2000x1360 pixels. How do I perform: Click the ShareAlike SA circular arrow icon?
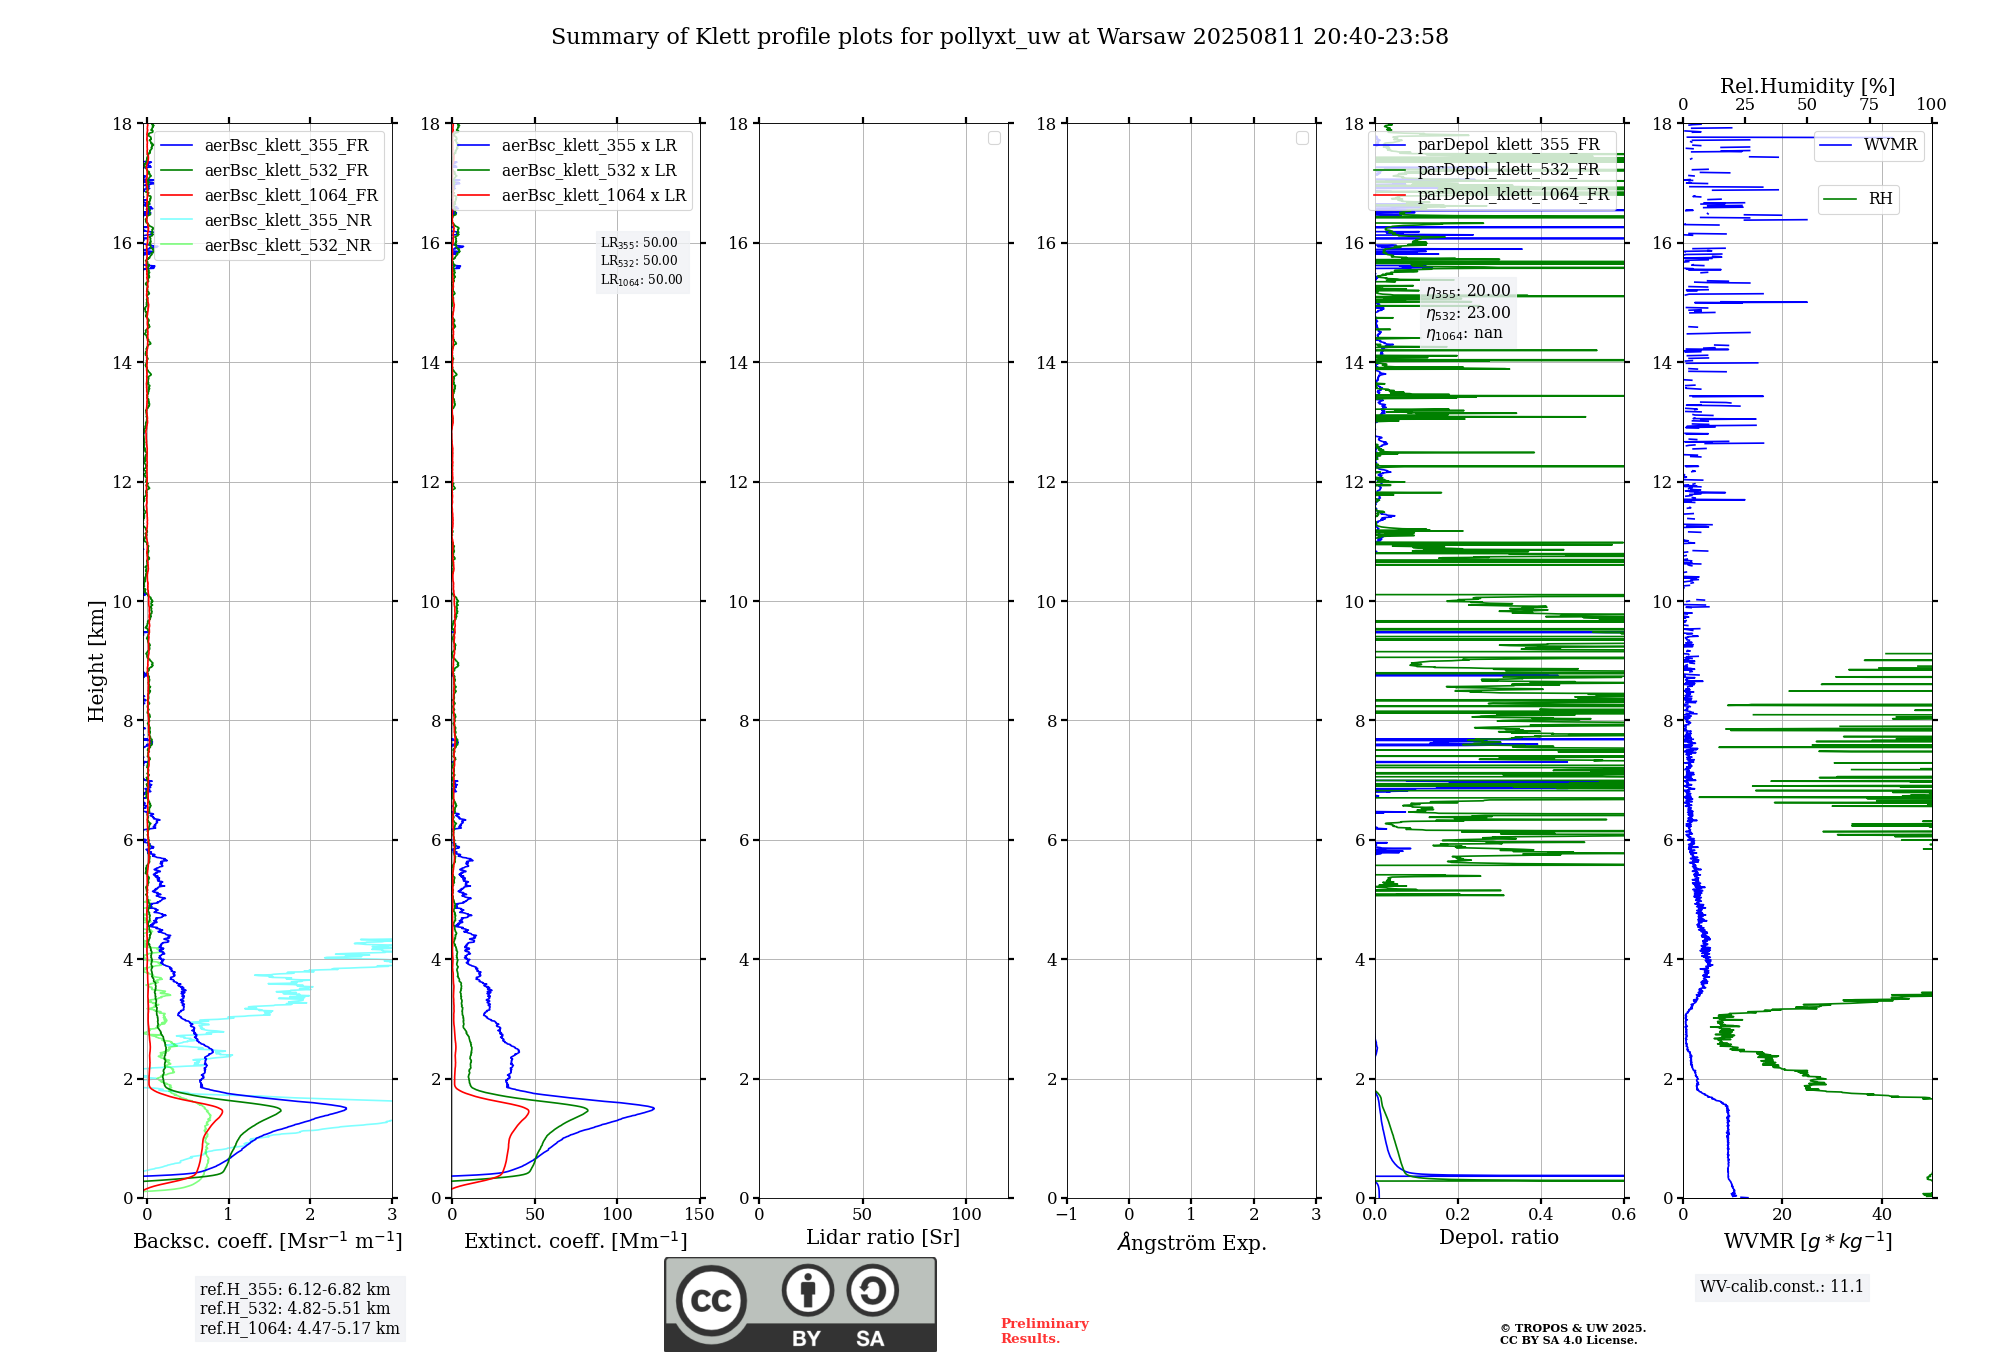click(x=872, y=1290)
